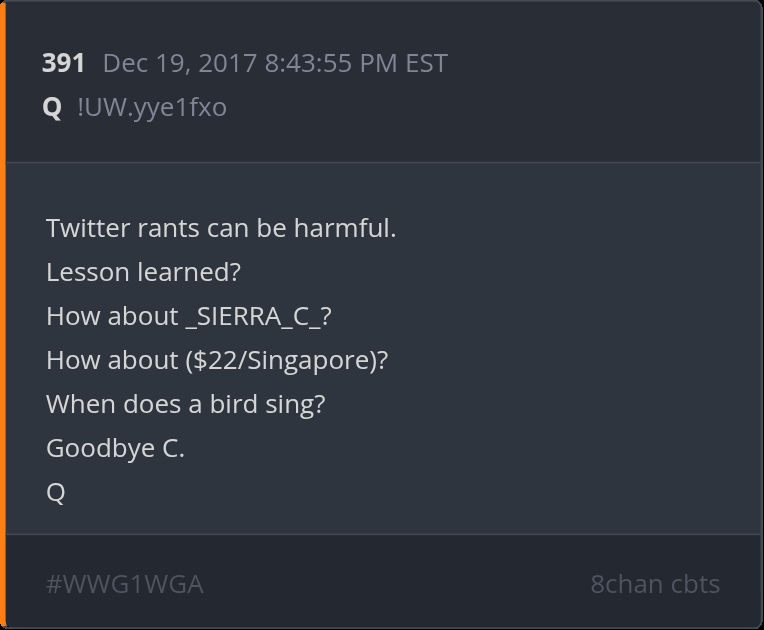Screen dimensions: 764x630
Task: Click the 8:43:55 PM EST time
Action: click(x=356, y=63)
